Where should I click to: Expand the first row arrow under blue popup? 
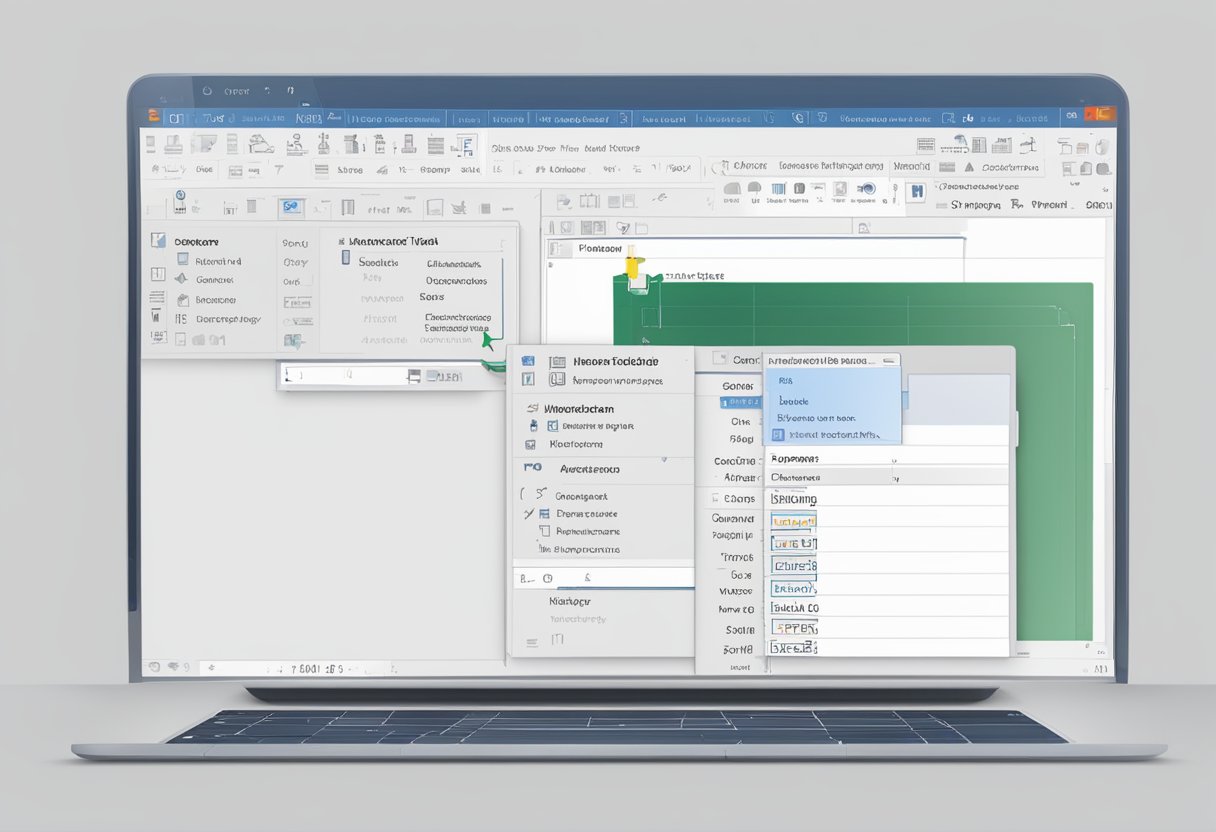893,460
